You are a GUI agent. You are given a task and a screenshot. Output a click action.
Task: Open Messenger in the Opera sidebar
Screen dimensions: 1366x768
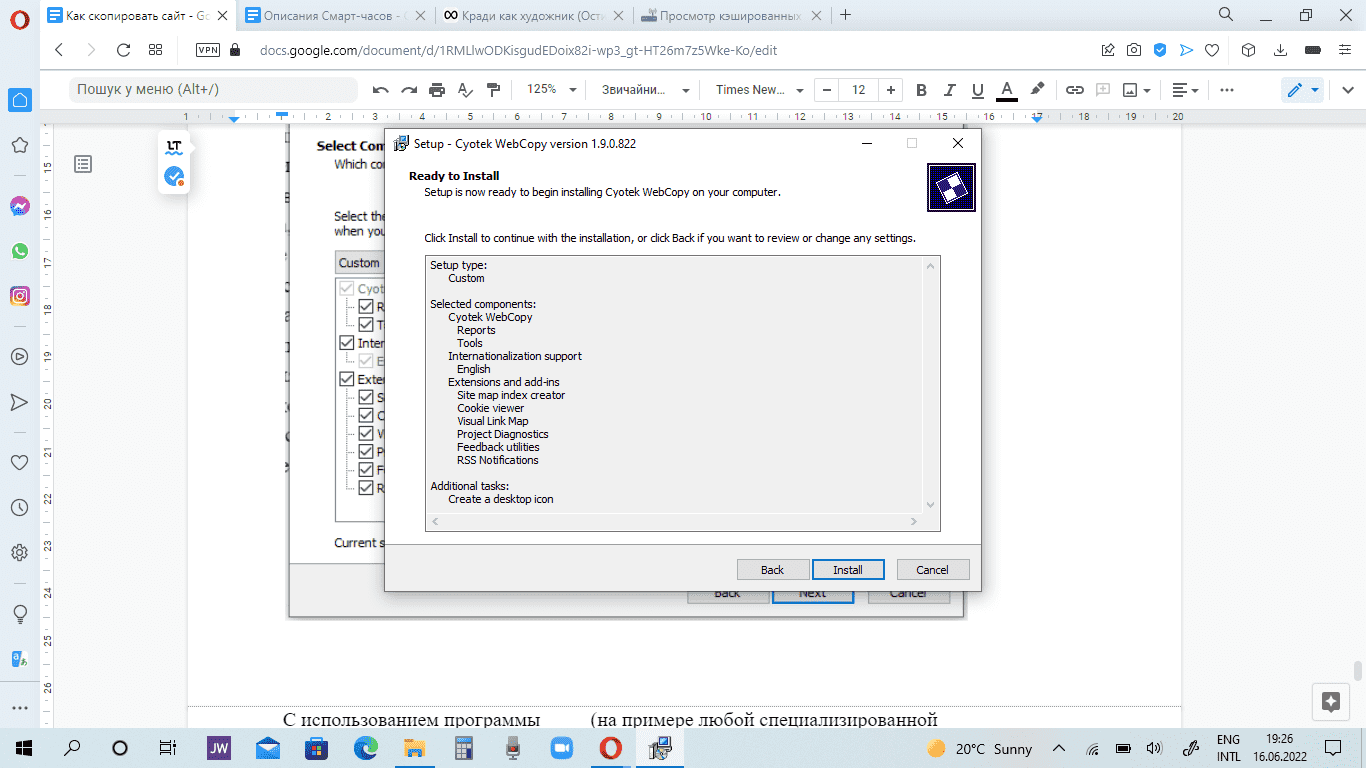click(19, 206)
